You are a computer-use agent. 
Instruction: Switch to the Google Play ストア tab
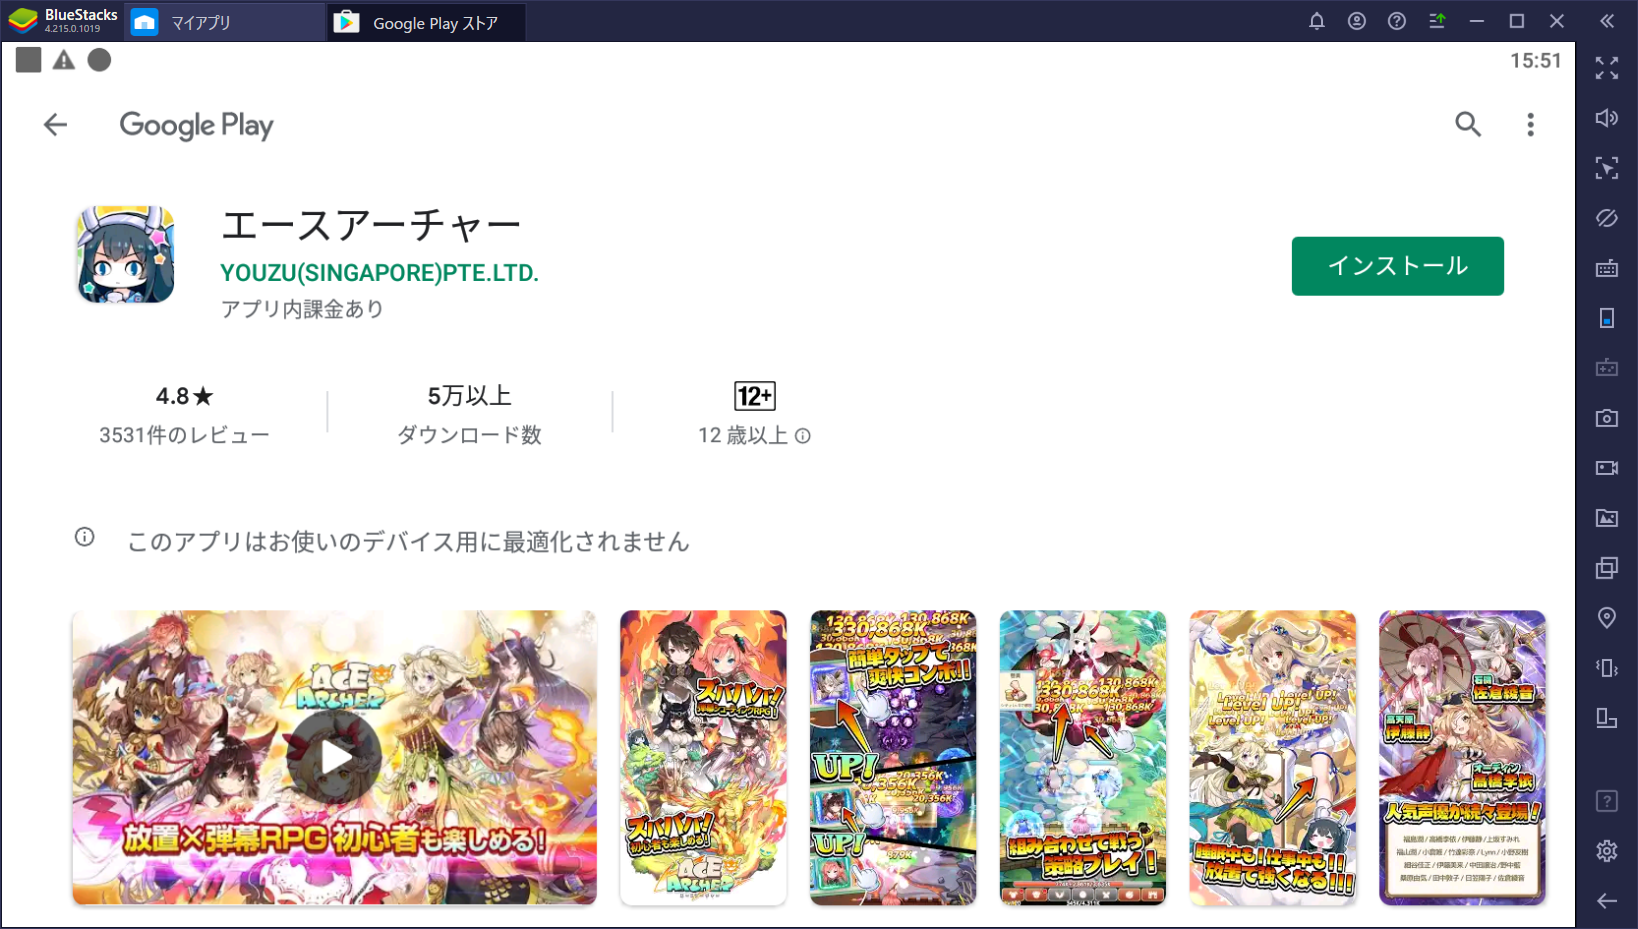click(427, 22)
